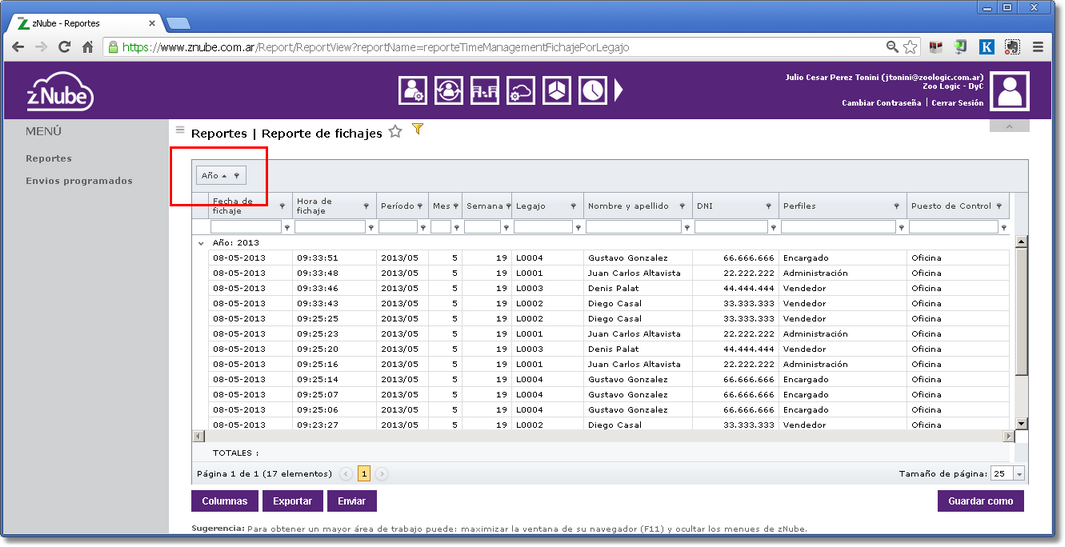Open the user settings module icon
This screenshot has height=547, width=1065.
point(412,90)
